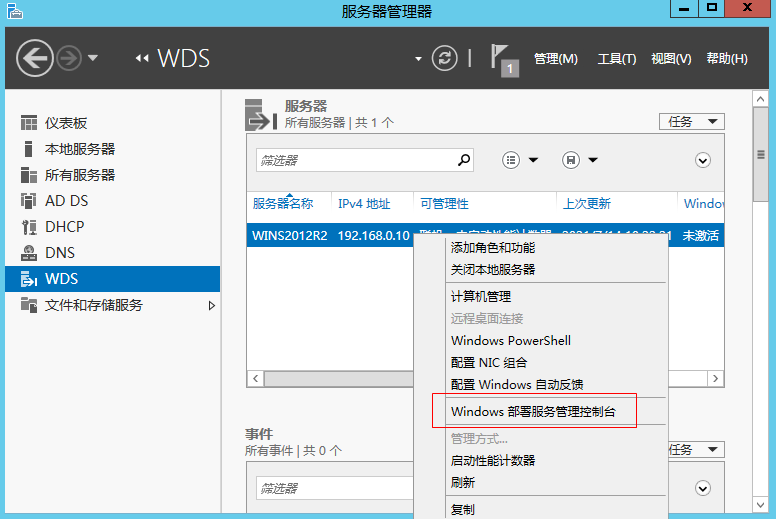The width and height of the screenshot is (776, 519).
Task: Click the Server Manager title bar icon
Action: coord(15,10)
